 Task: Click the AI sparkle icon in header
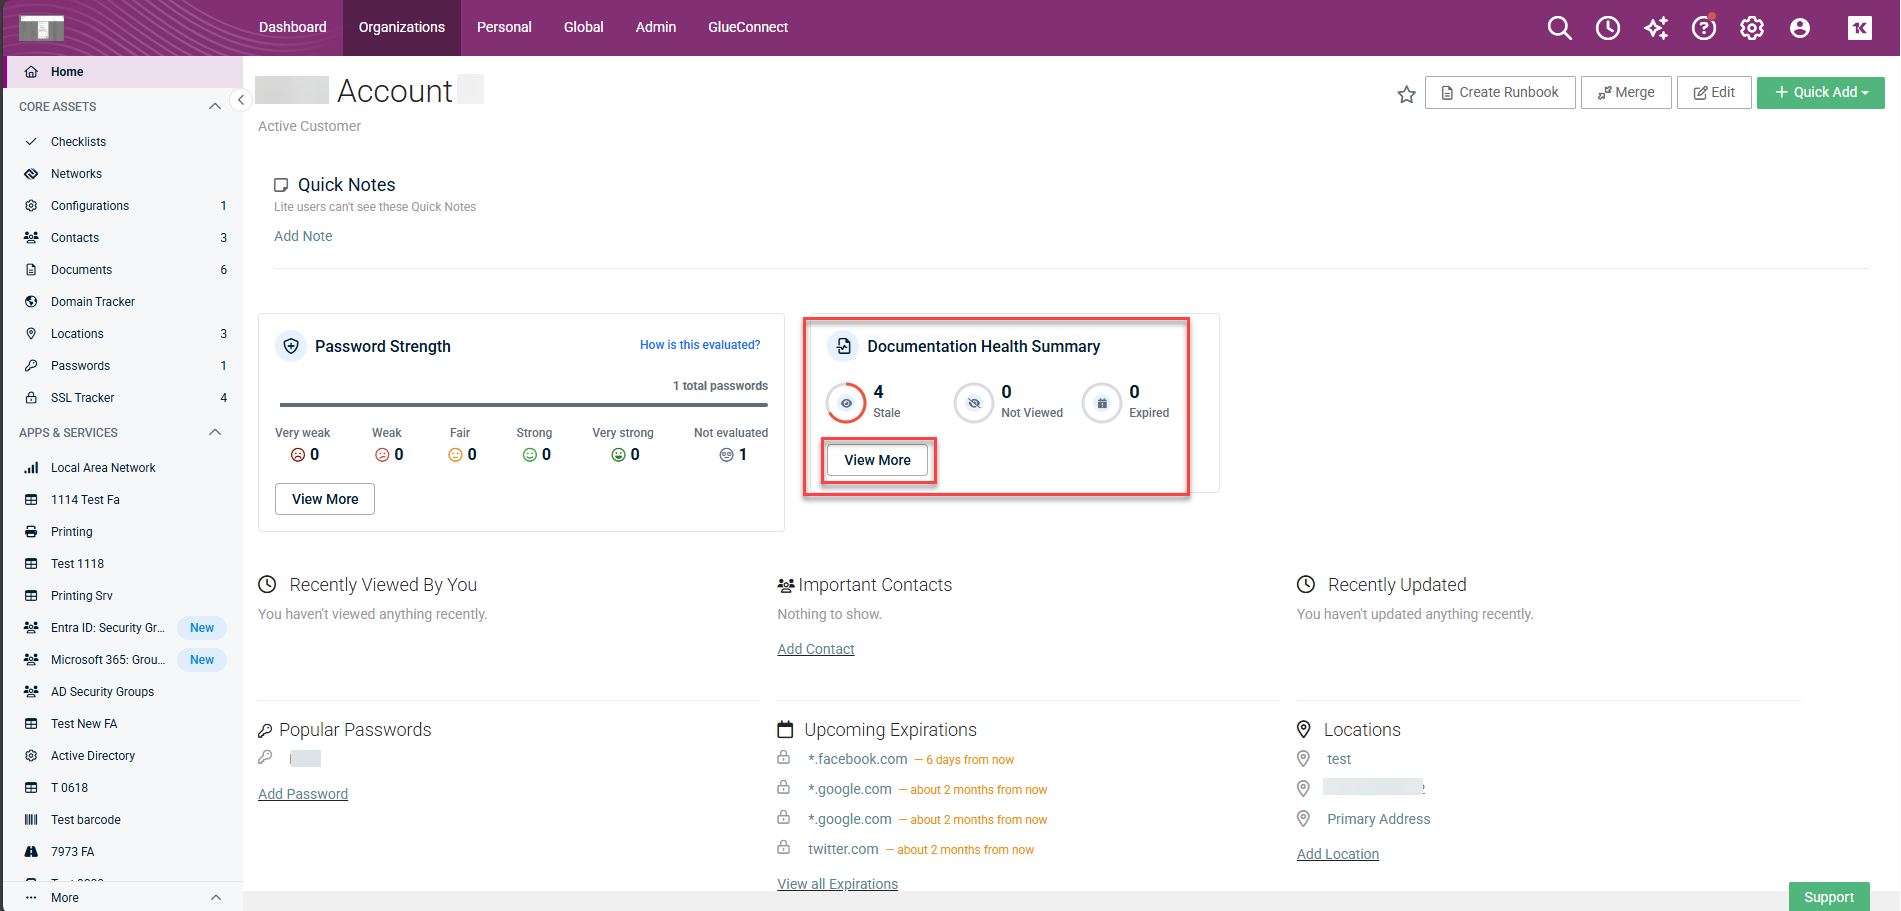(x=1656, y=28)
